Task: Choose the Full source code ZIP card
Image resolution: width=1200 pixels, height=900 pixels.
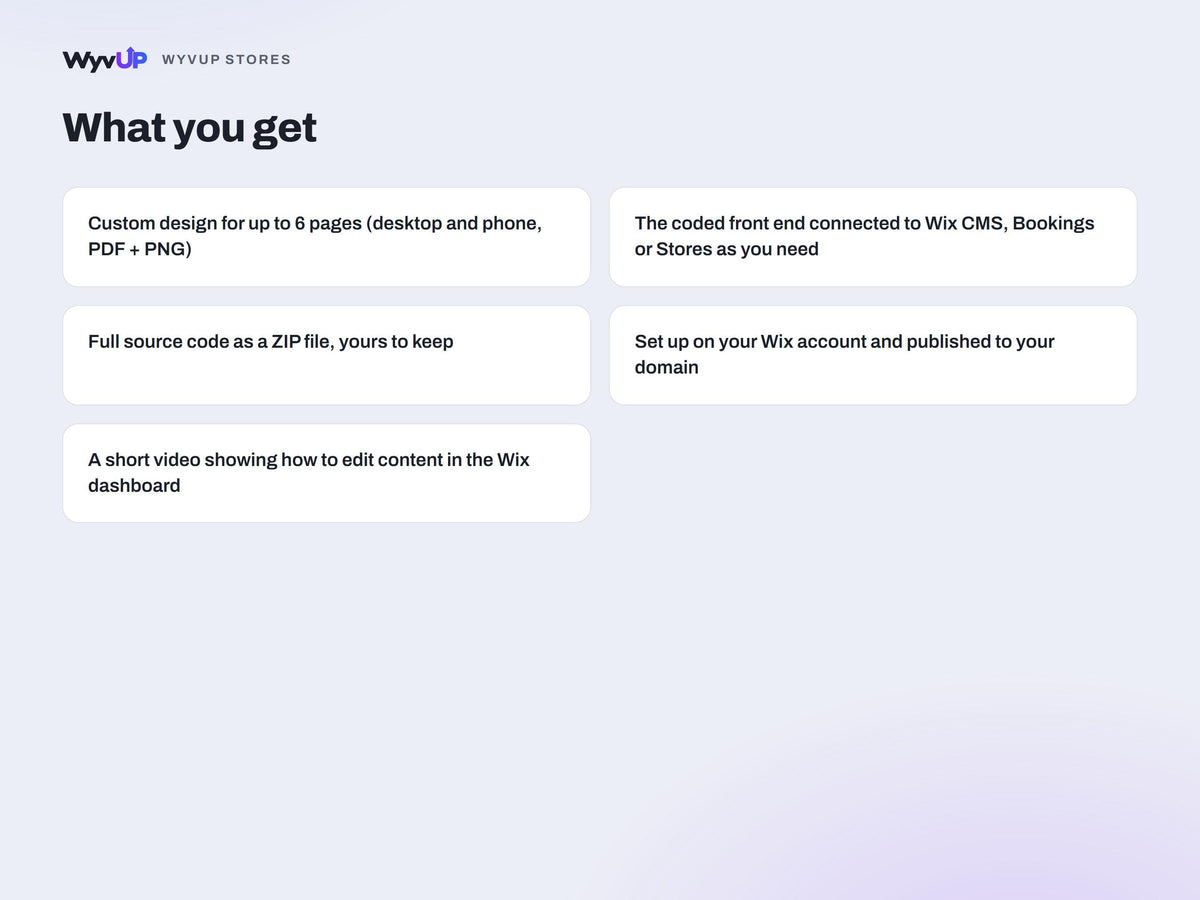Action: point(326,355)
